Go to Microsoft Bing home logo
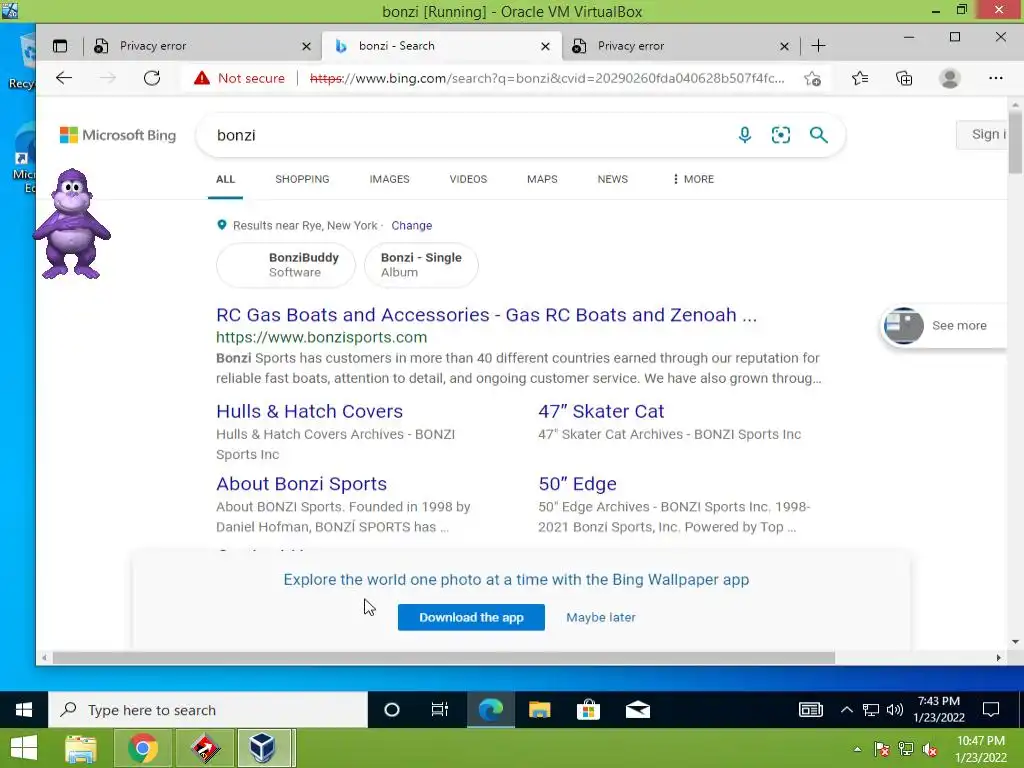1024x768 pixels. 118,135
